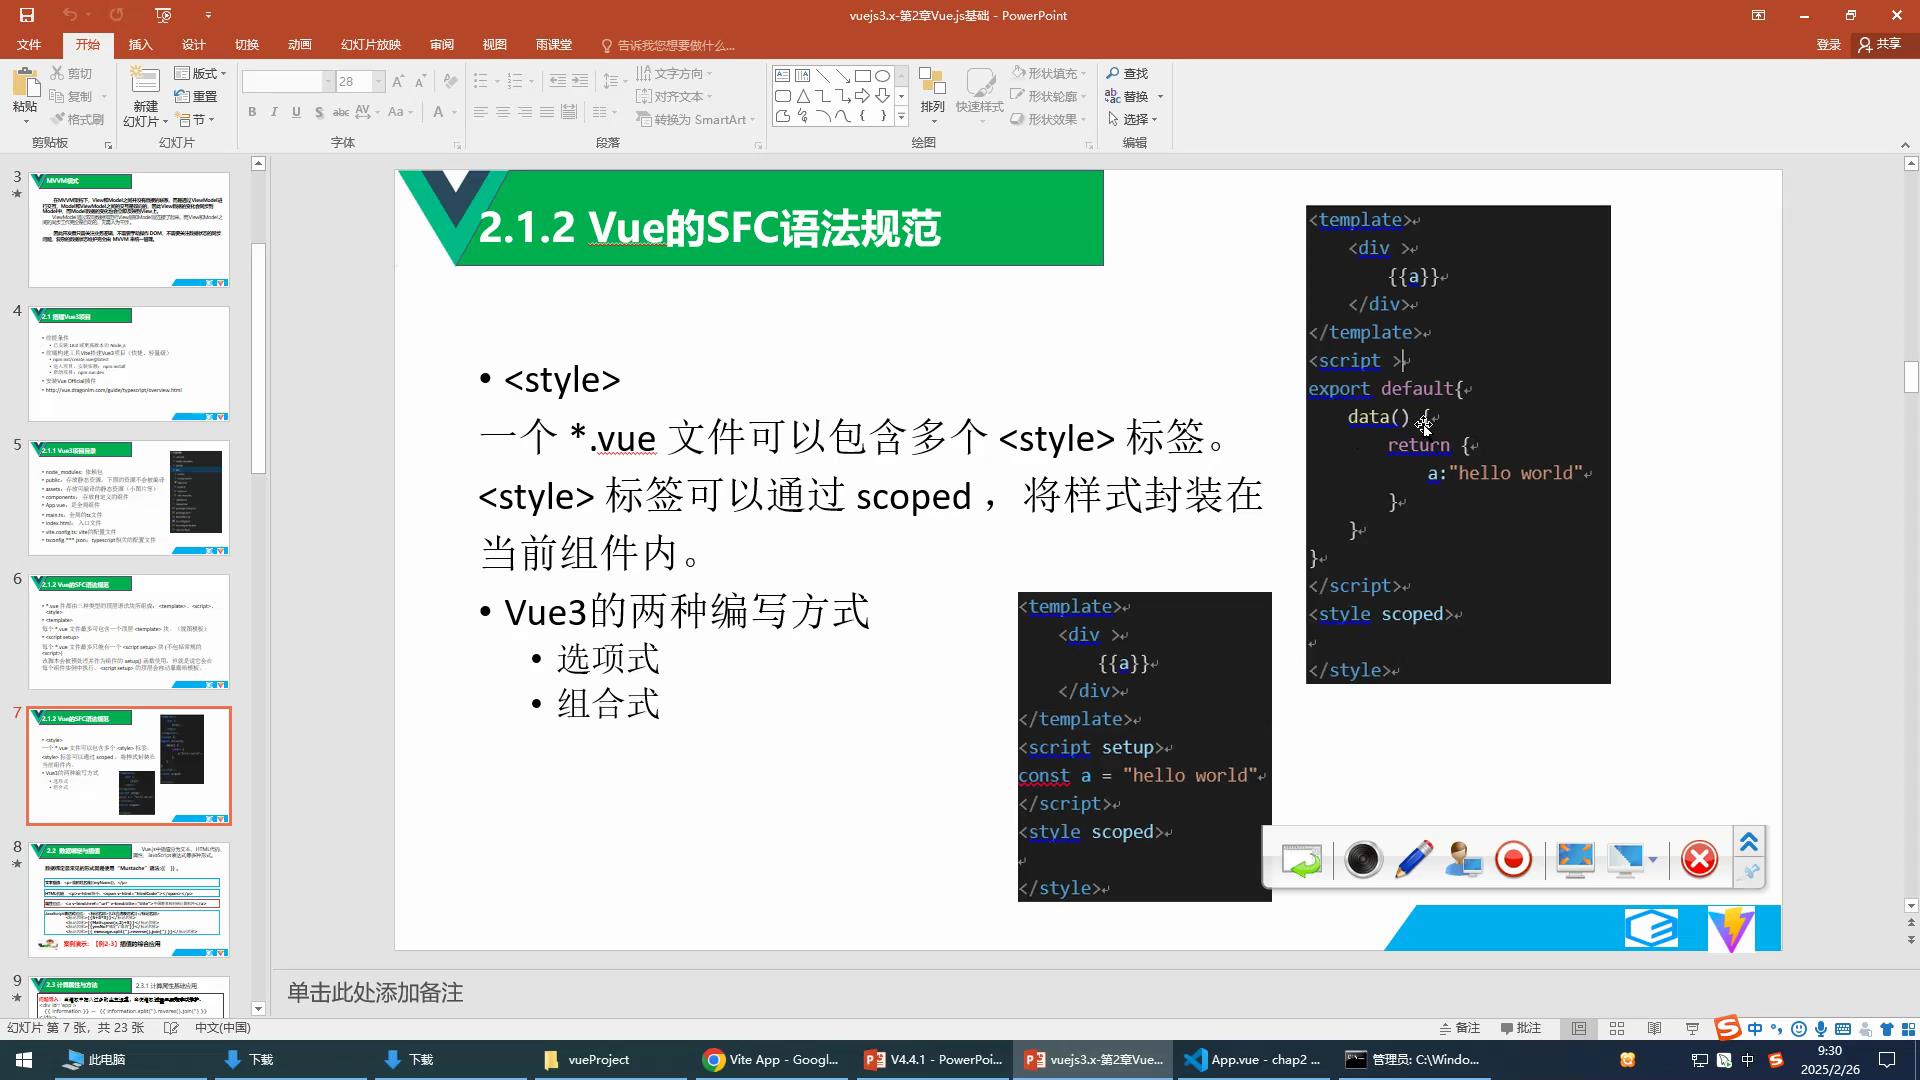Screen dimensions: 1920x1080
Task: Click the red record button in floating toolbar
Action: click(x=1513, y=860)
